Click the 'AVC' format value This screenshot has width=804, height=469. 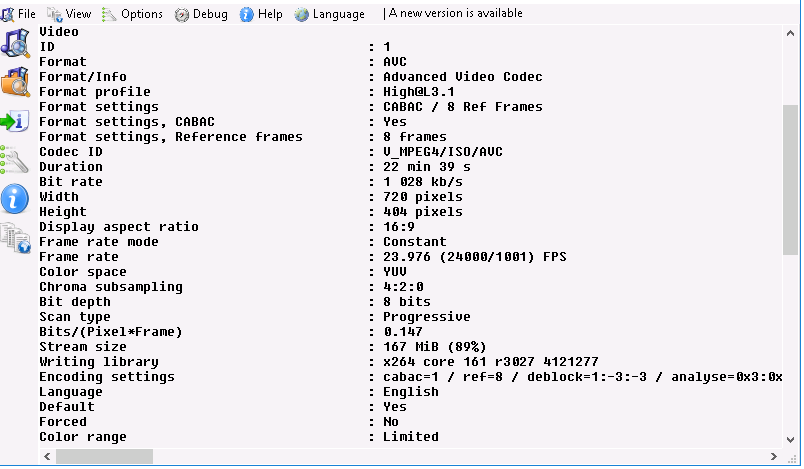pos(395,62)
